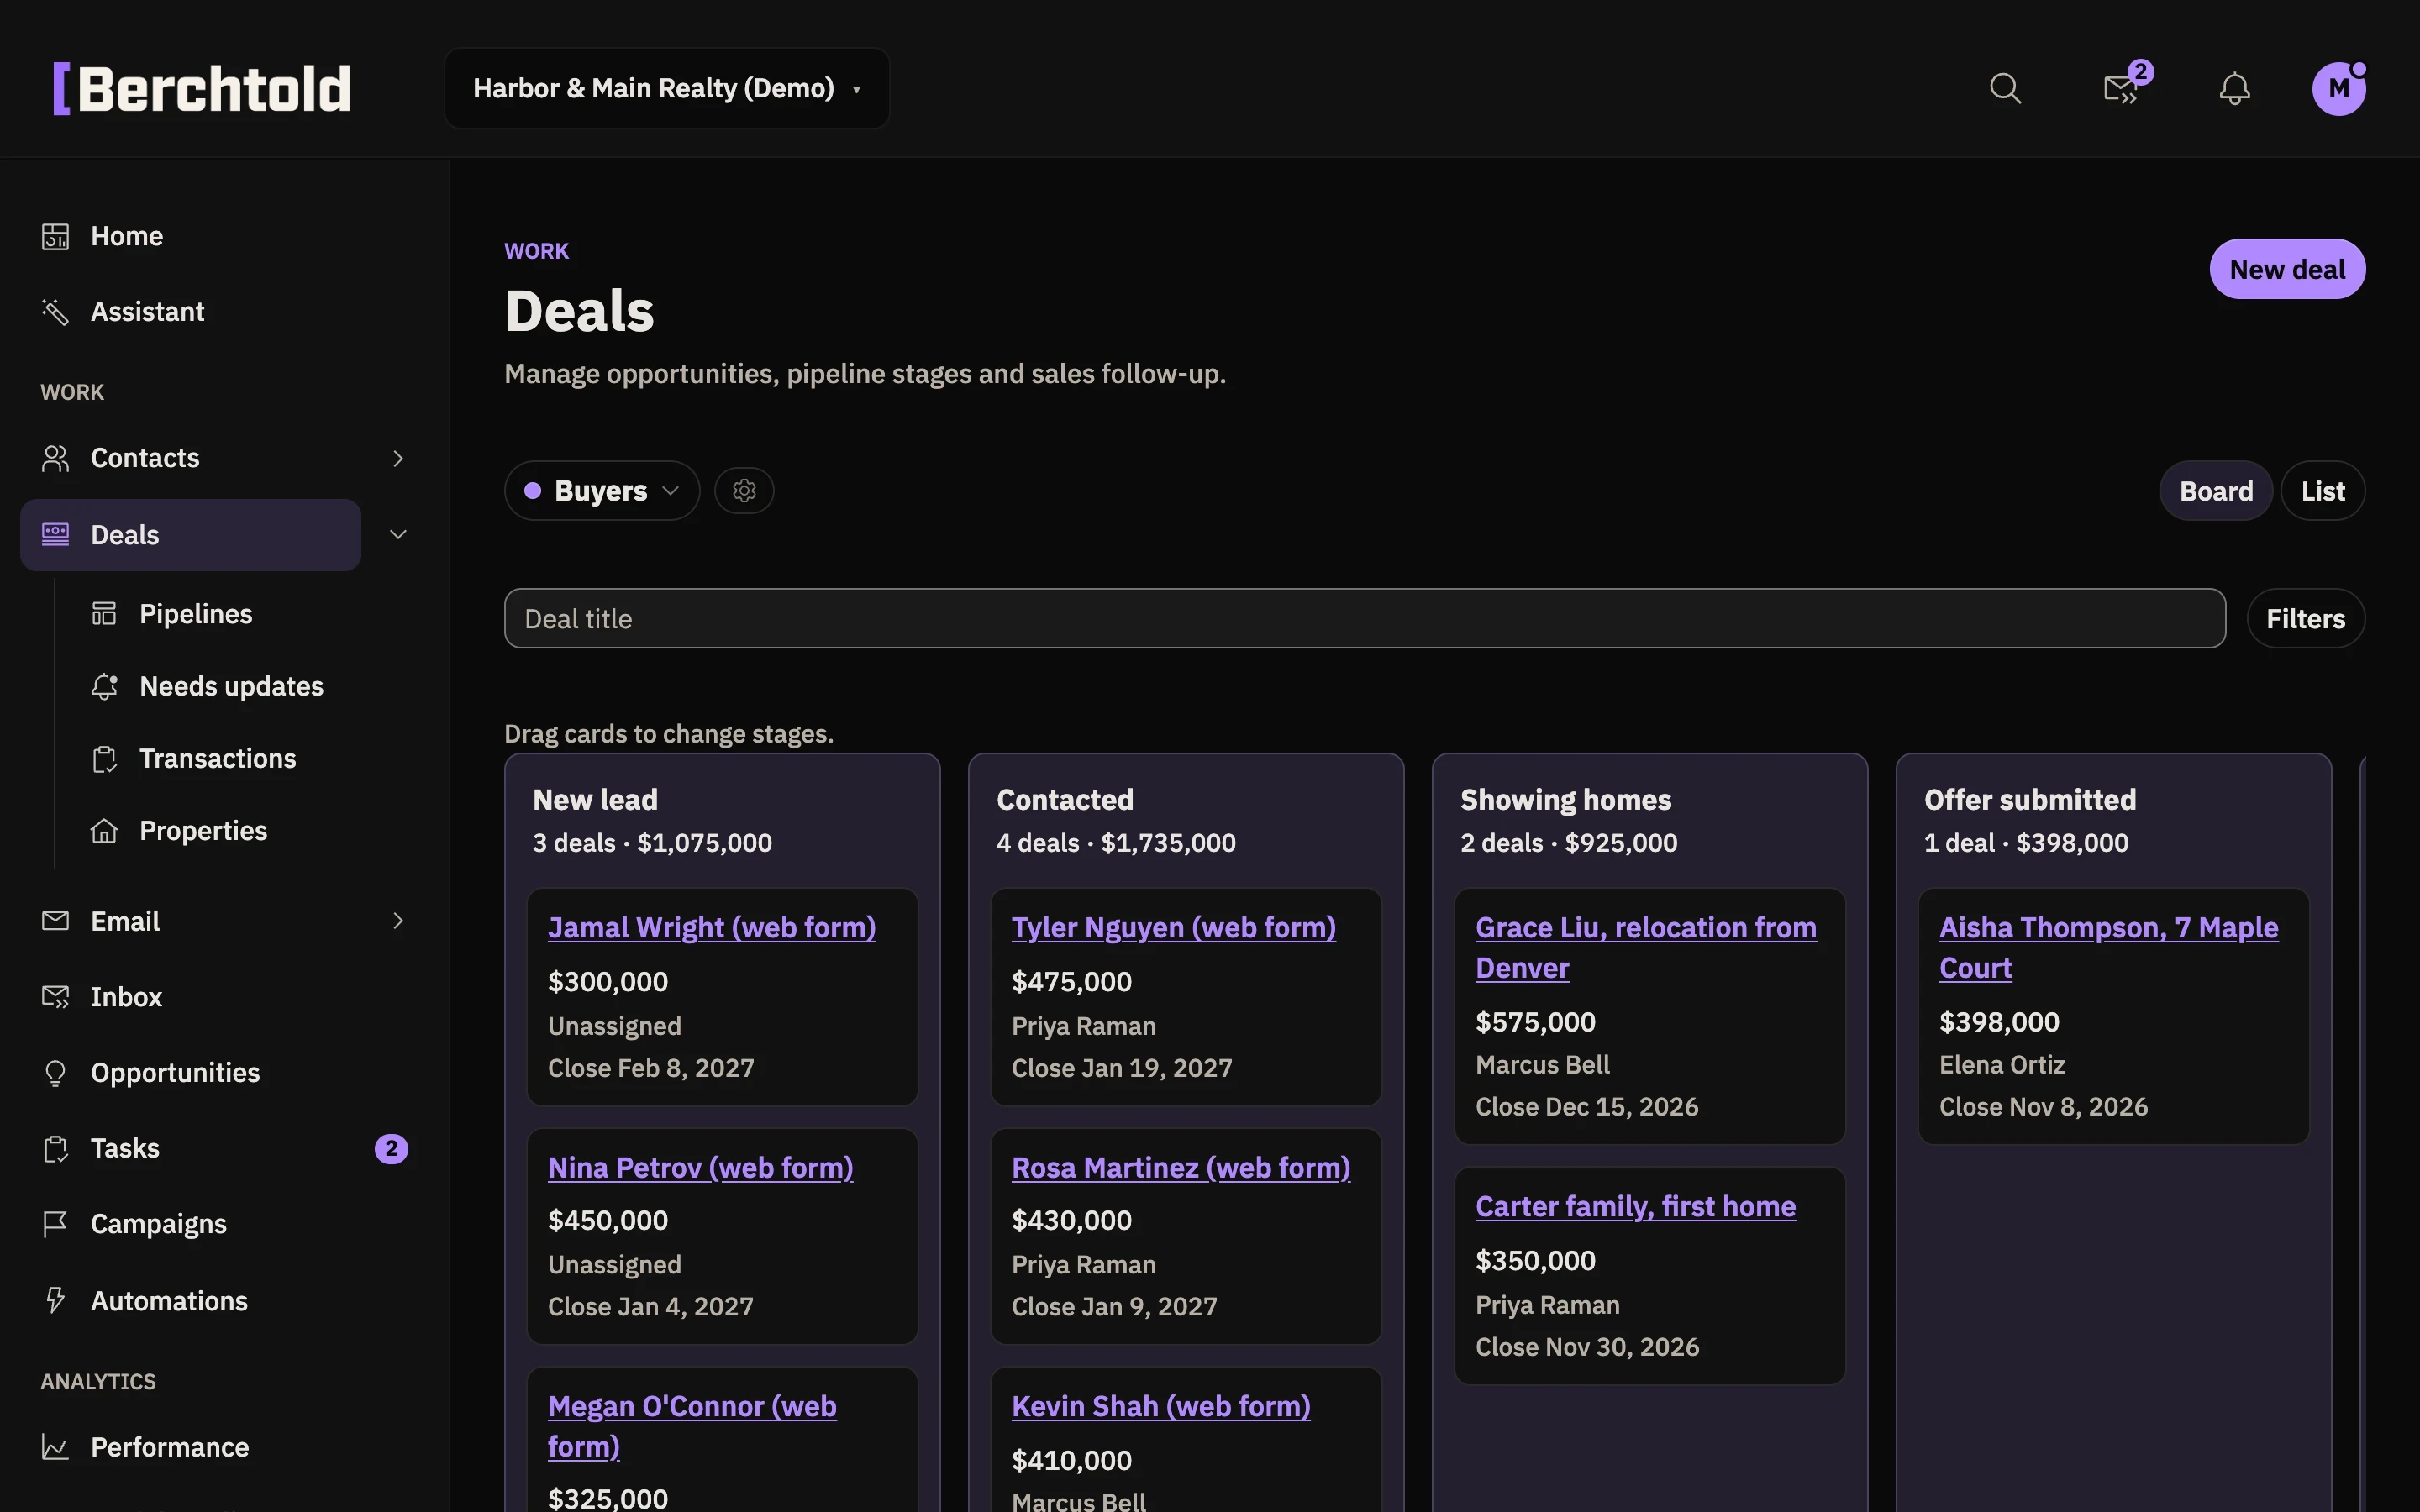Open the Jamal Wright (web form) deal
This screenshot has width=2420, height=1512.
[x=711, y=928]
